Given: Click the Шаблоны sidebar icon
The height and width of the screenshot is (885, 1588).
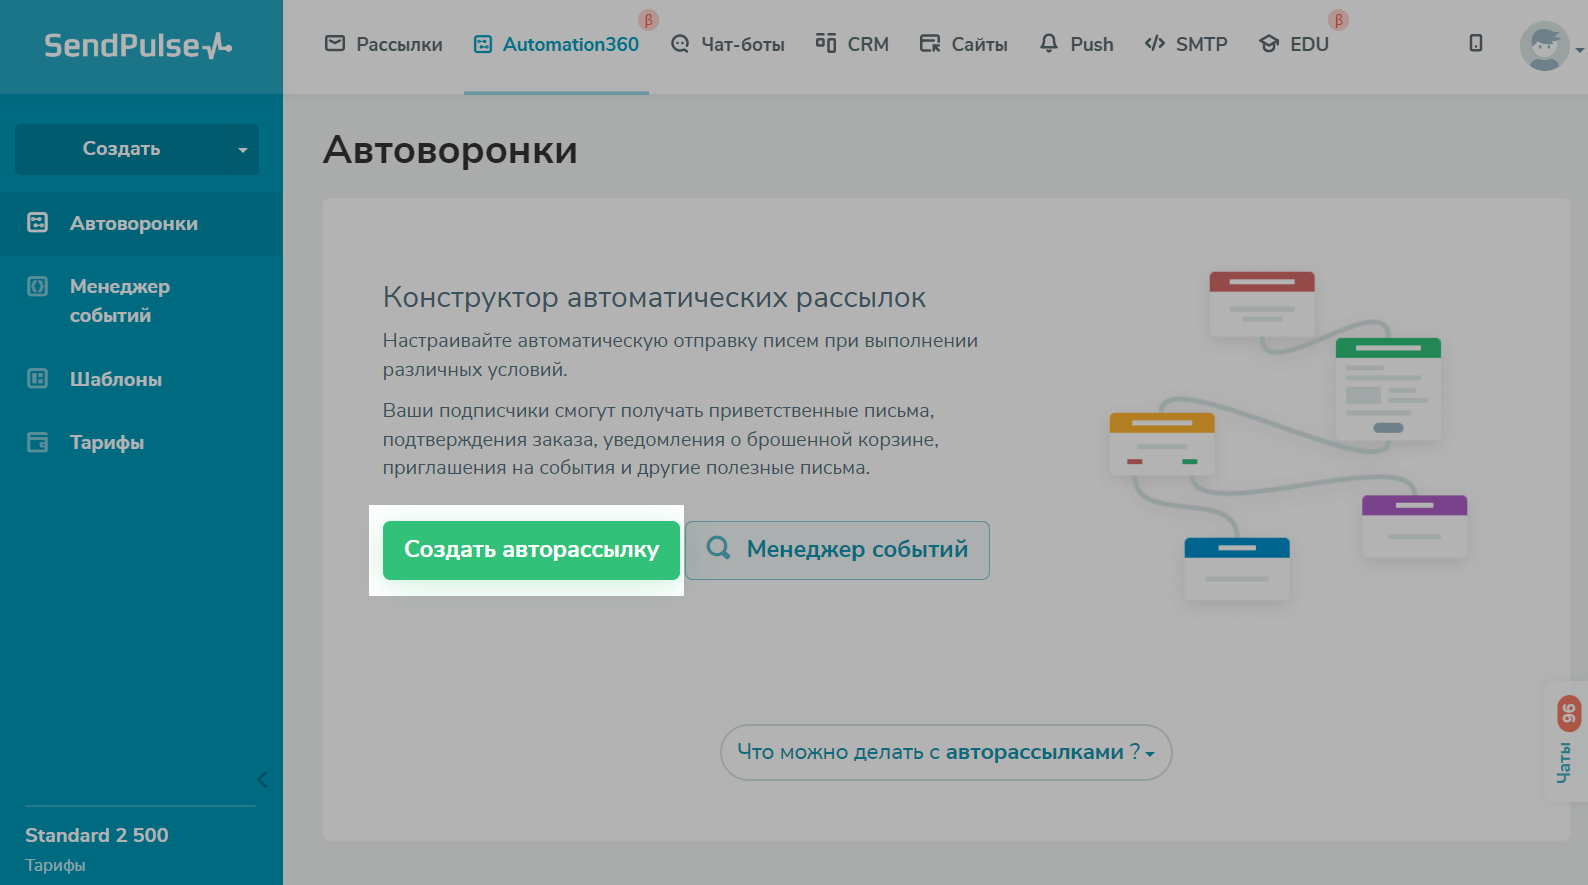Looking at the screenshot, I should pyautogui.click(x=38, y=379).
